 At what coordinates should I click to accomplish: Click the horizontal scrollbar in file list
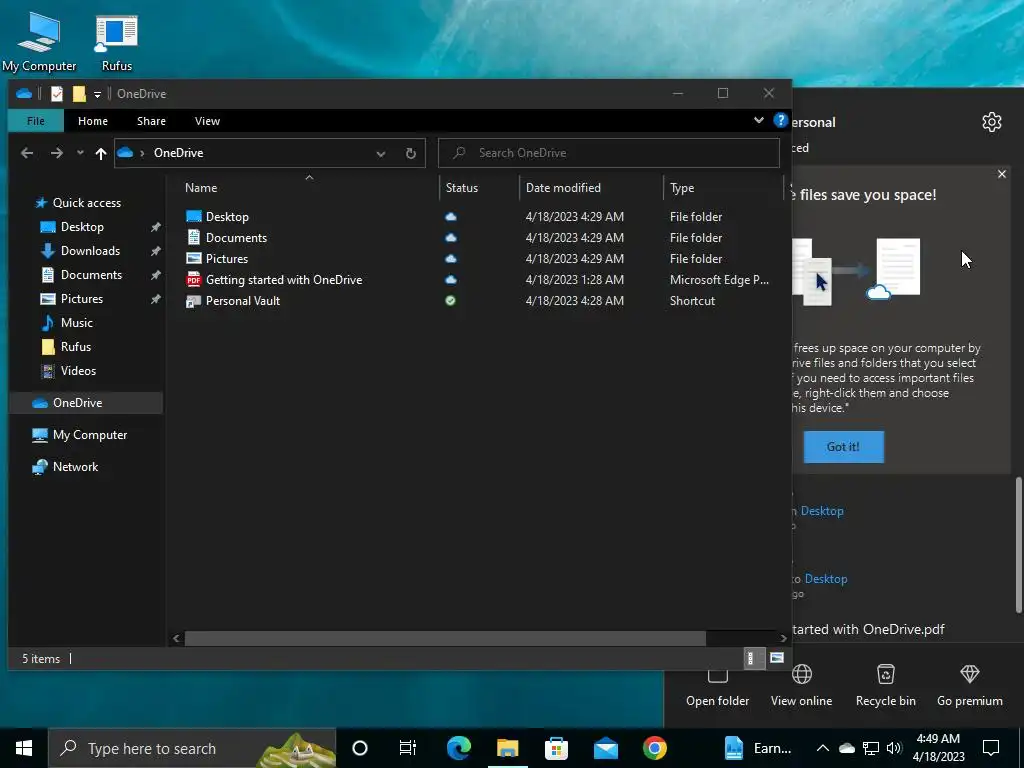click(x=445, y=639)
